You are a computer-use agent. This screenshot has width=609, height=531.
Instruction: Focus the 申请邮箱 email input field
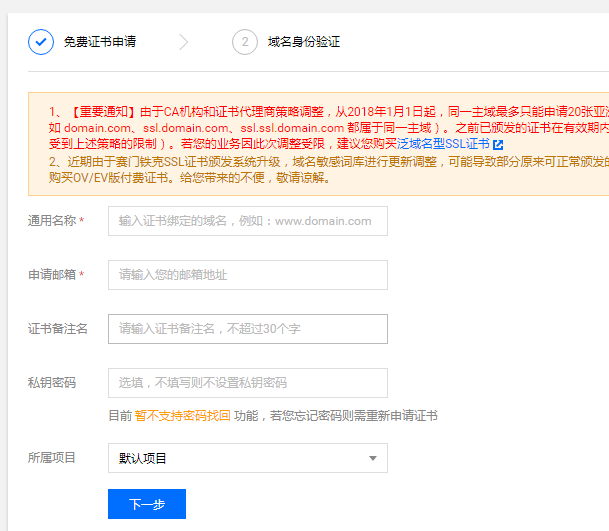[248, 275]
